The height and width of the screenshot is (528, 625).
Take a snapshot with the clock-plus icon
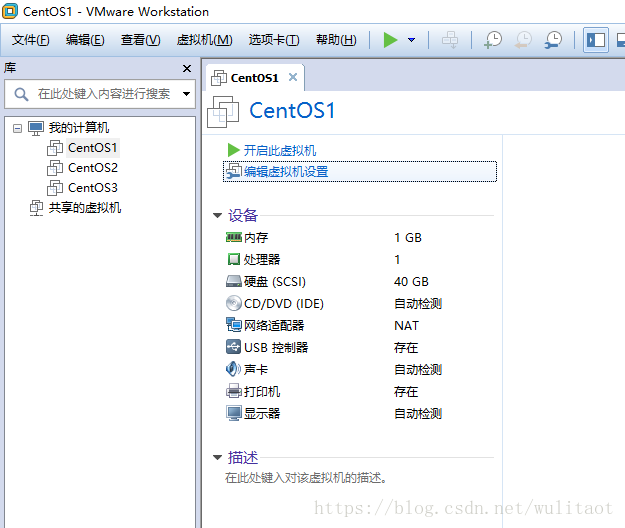[x=493, y=40]
